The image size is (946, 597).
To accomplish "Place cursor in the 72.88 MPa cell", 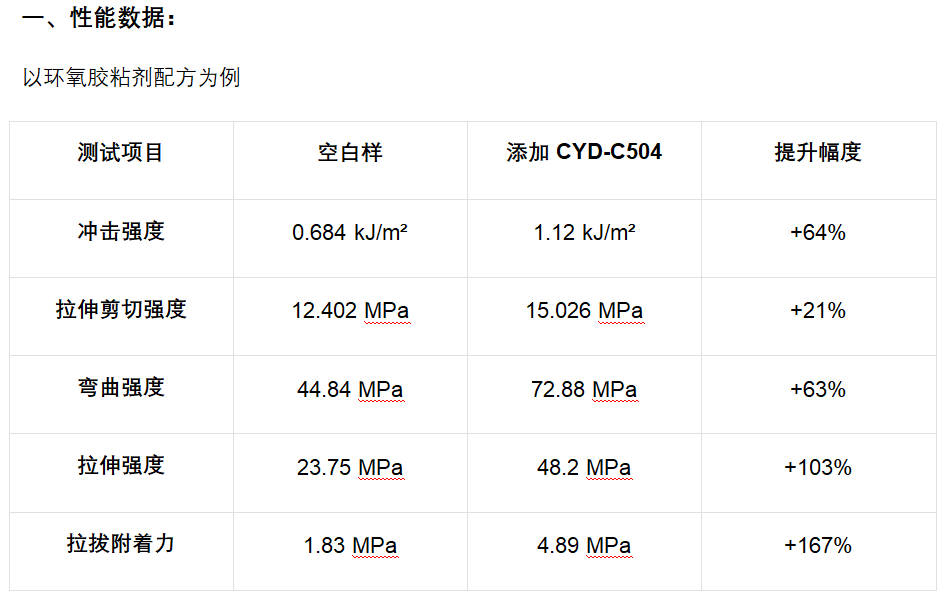I will (584, 389).
